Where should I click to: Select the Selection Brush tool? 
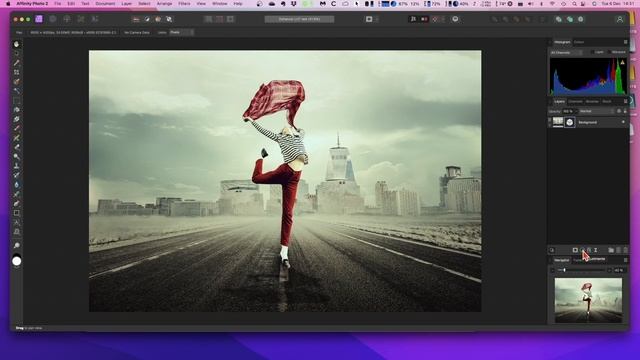[x=16, y=82]
